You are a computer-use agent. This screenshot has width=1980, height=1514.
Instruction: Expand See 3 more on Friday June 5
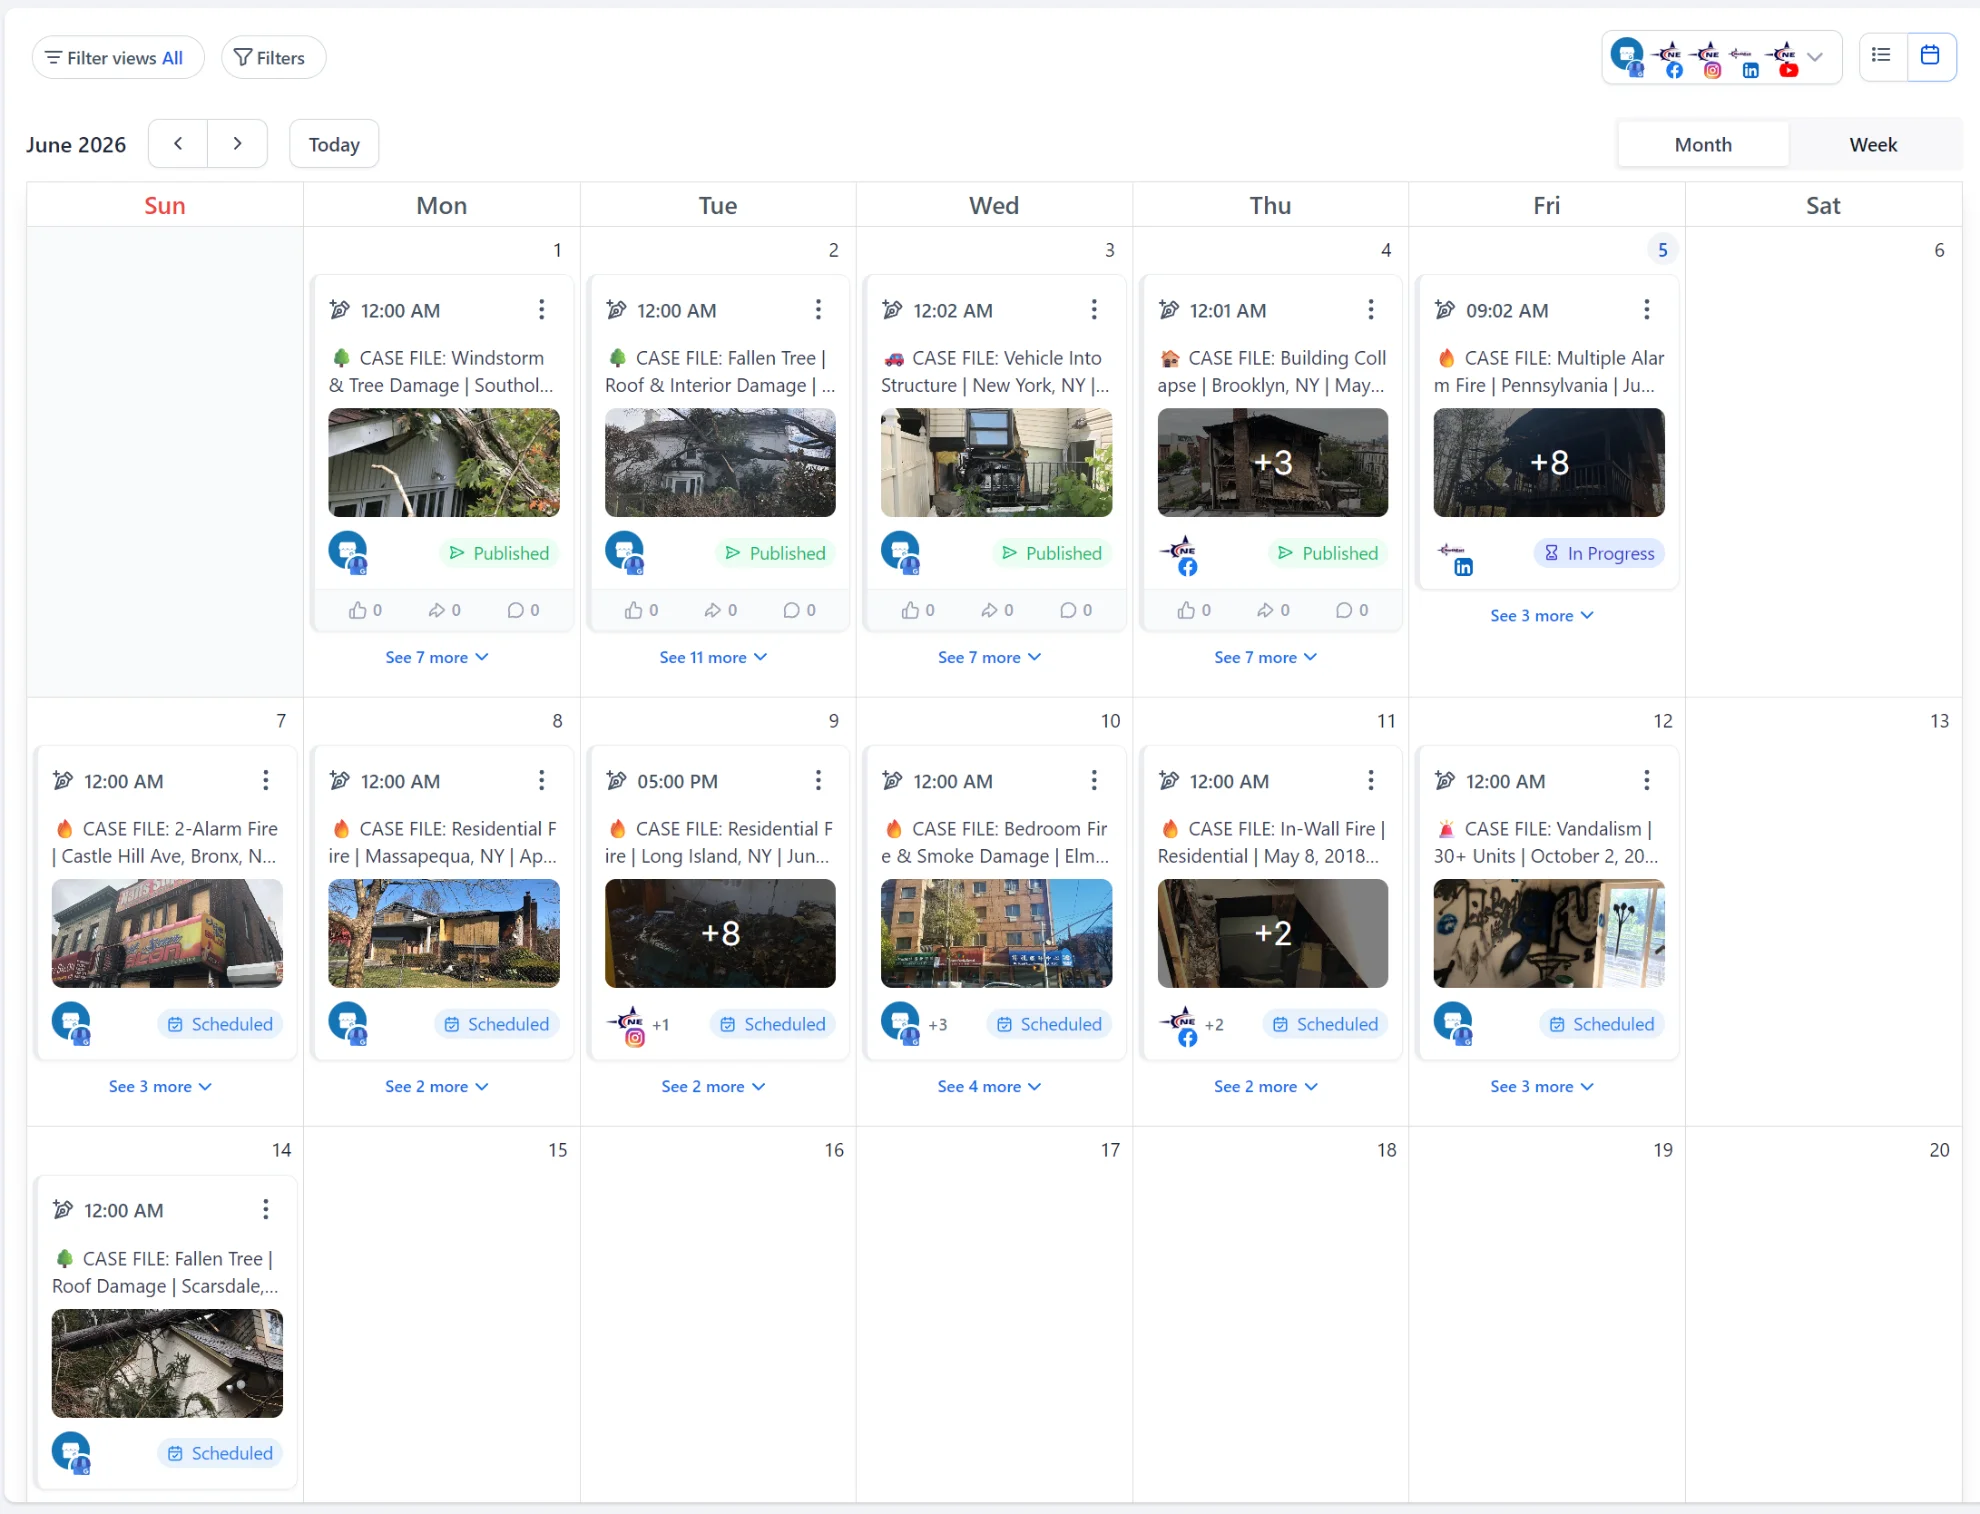point(1542,616)
